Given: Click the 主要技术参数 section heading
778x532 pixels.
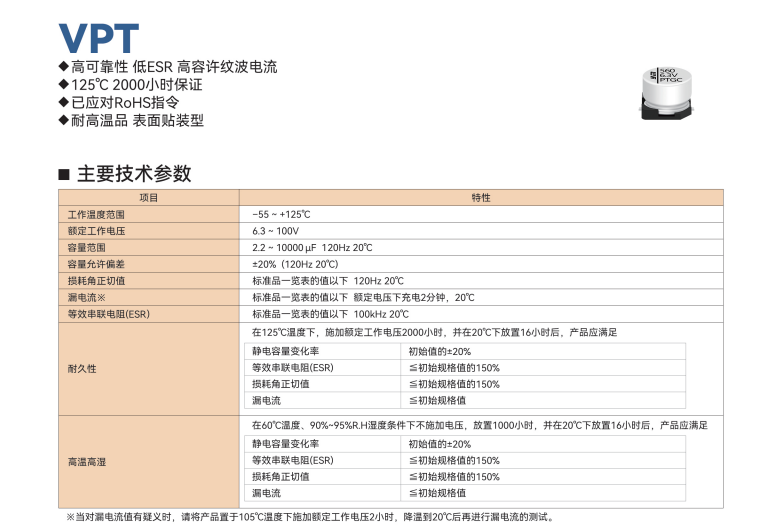Looking at the screenshot, I should (133, 174).
